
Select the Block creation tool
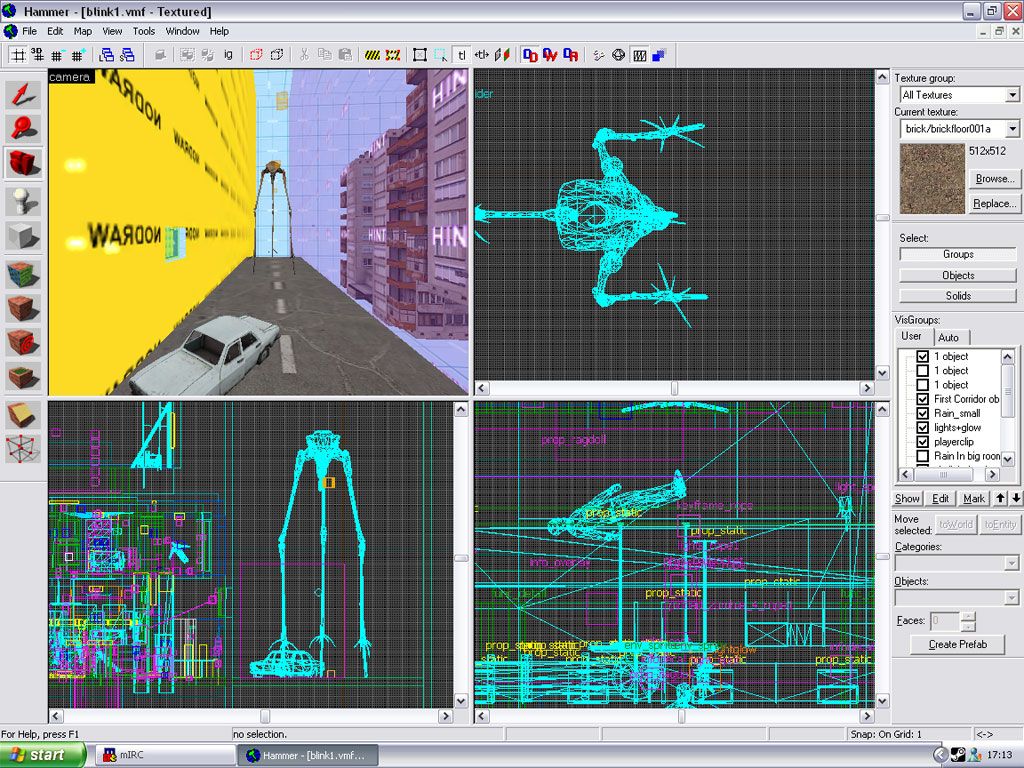(23, 236)
